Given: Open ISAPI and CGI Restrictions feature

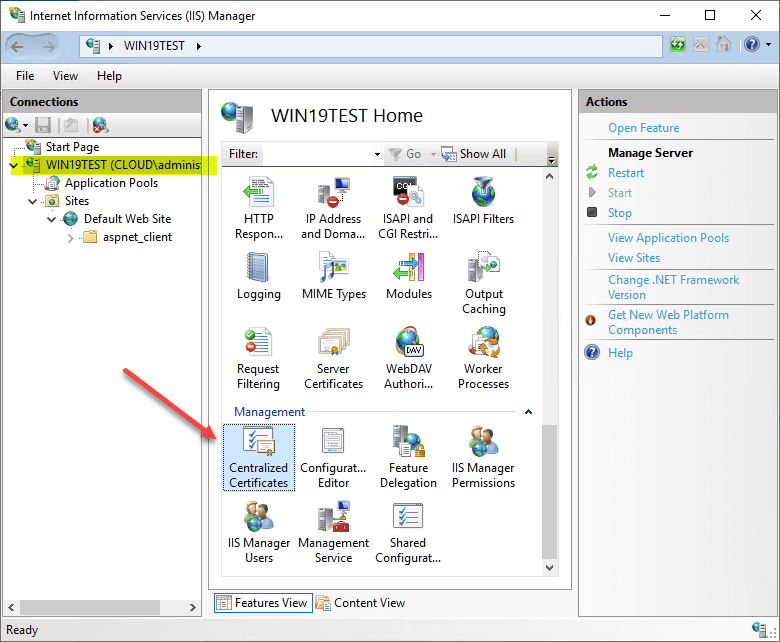Looking at the screenshot, I should 408,208.
